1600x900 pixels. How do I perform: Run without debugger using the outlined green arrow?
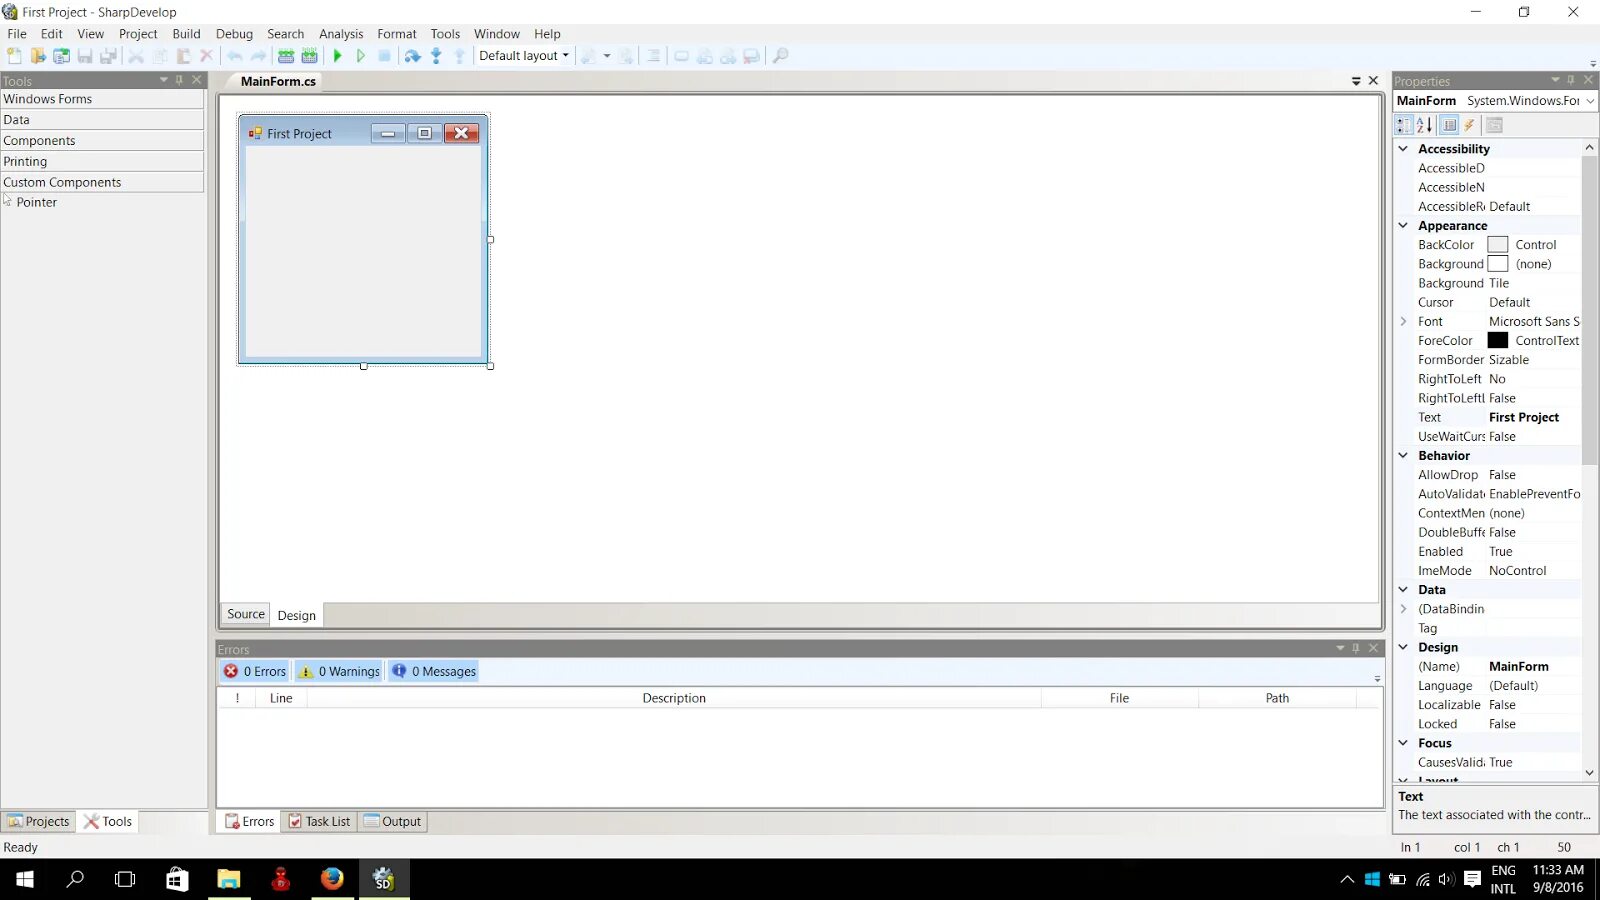tap(361, 56)
